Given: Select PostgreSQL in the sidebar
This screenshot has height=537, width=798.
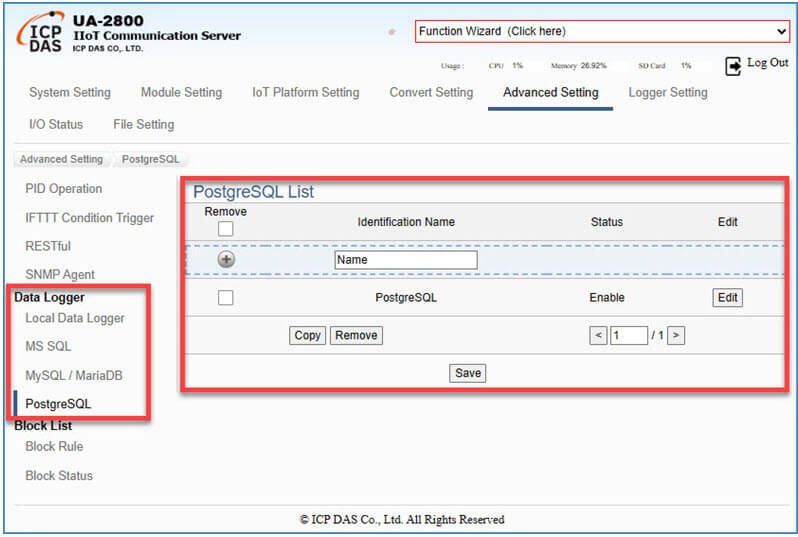Looking at the screenshot, I should coord(58,404).
